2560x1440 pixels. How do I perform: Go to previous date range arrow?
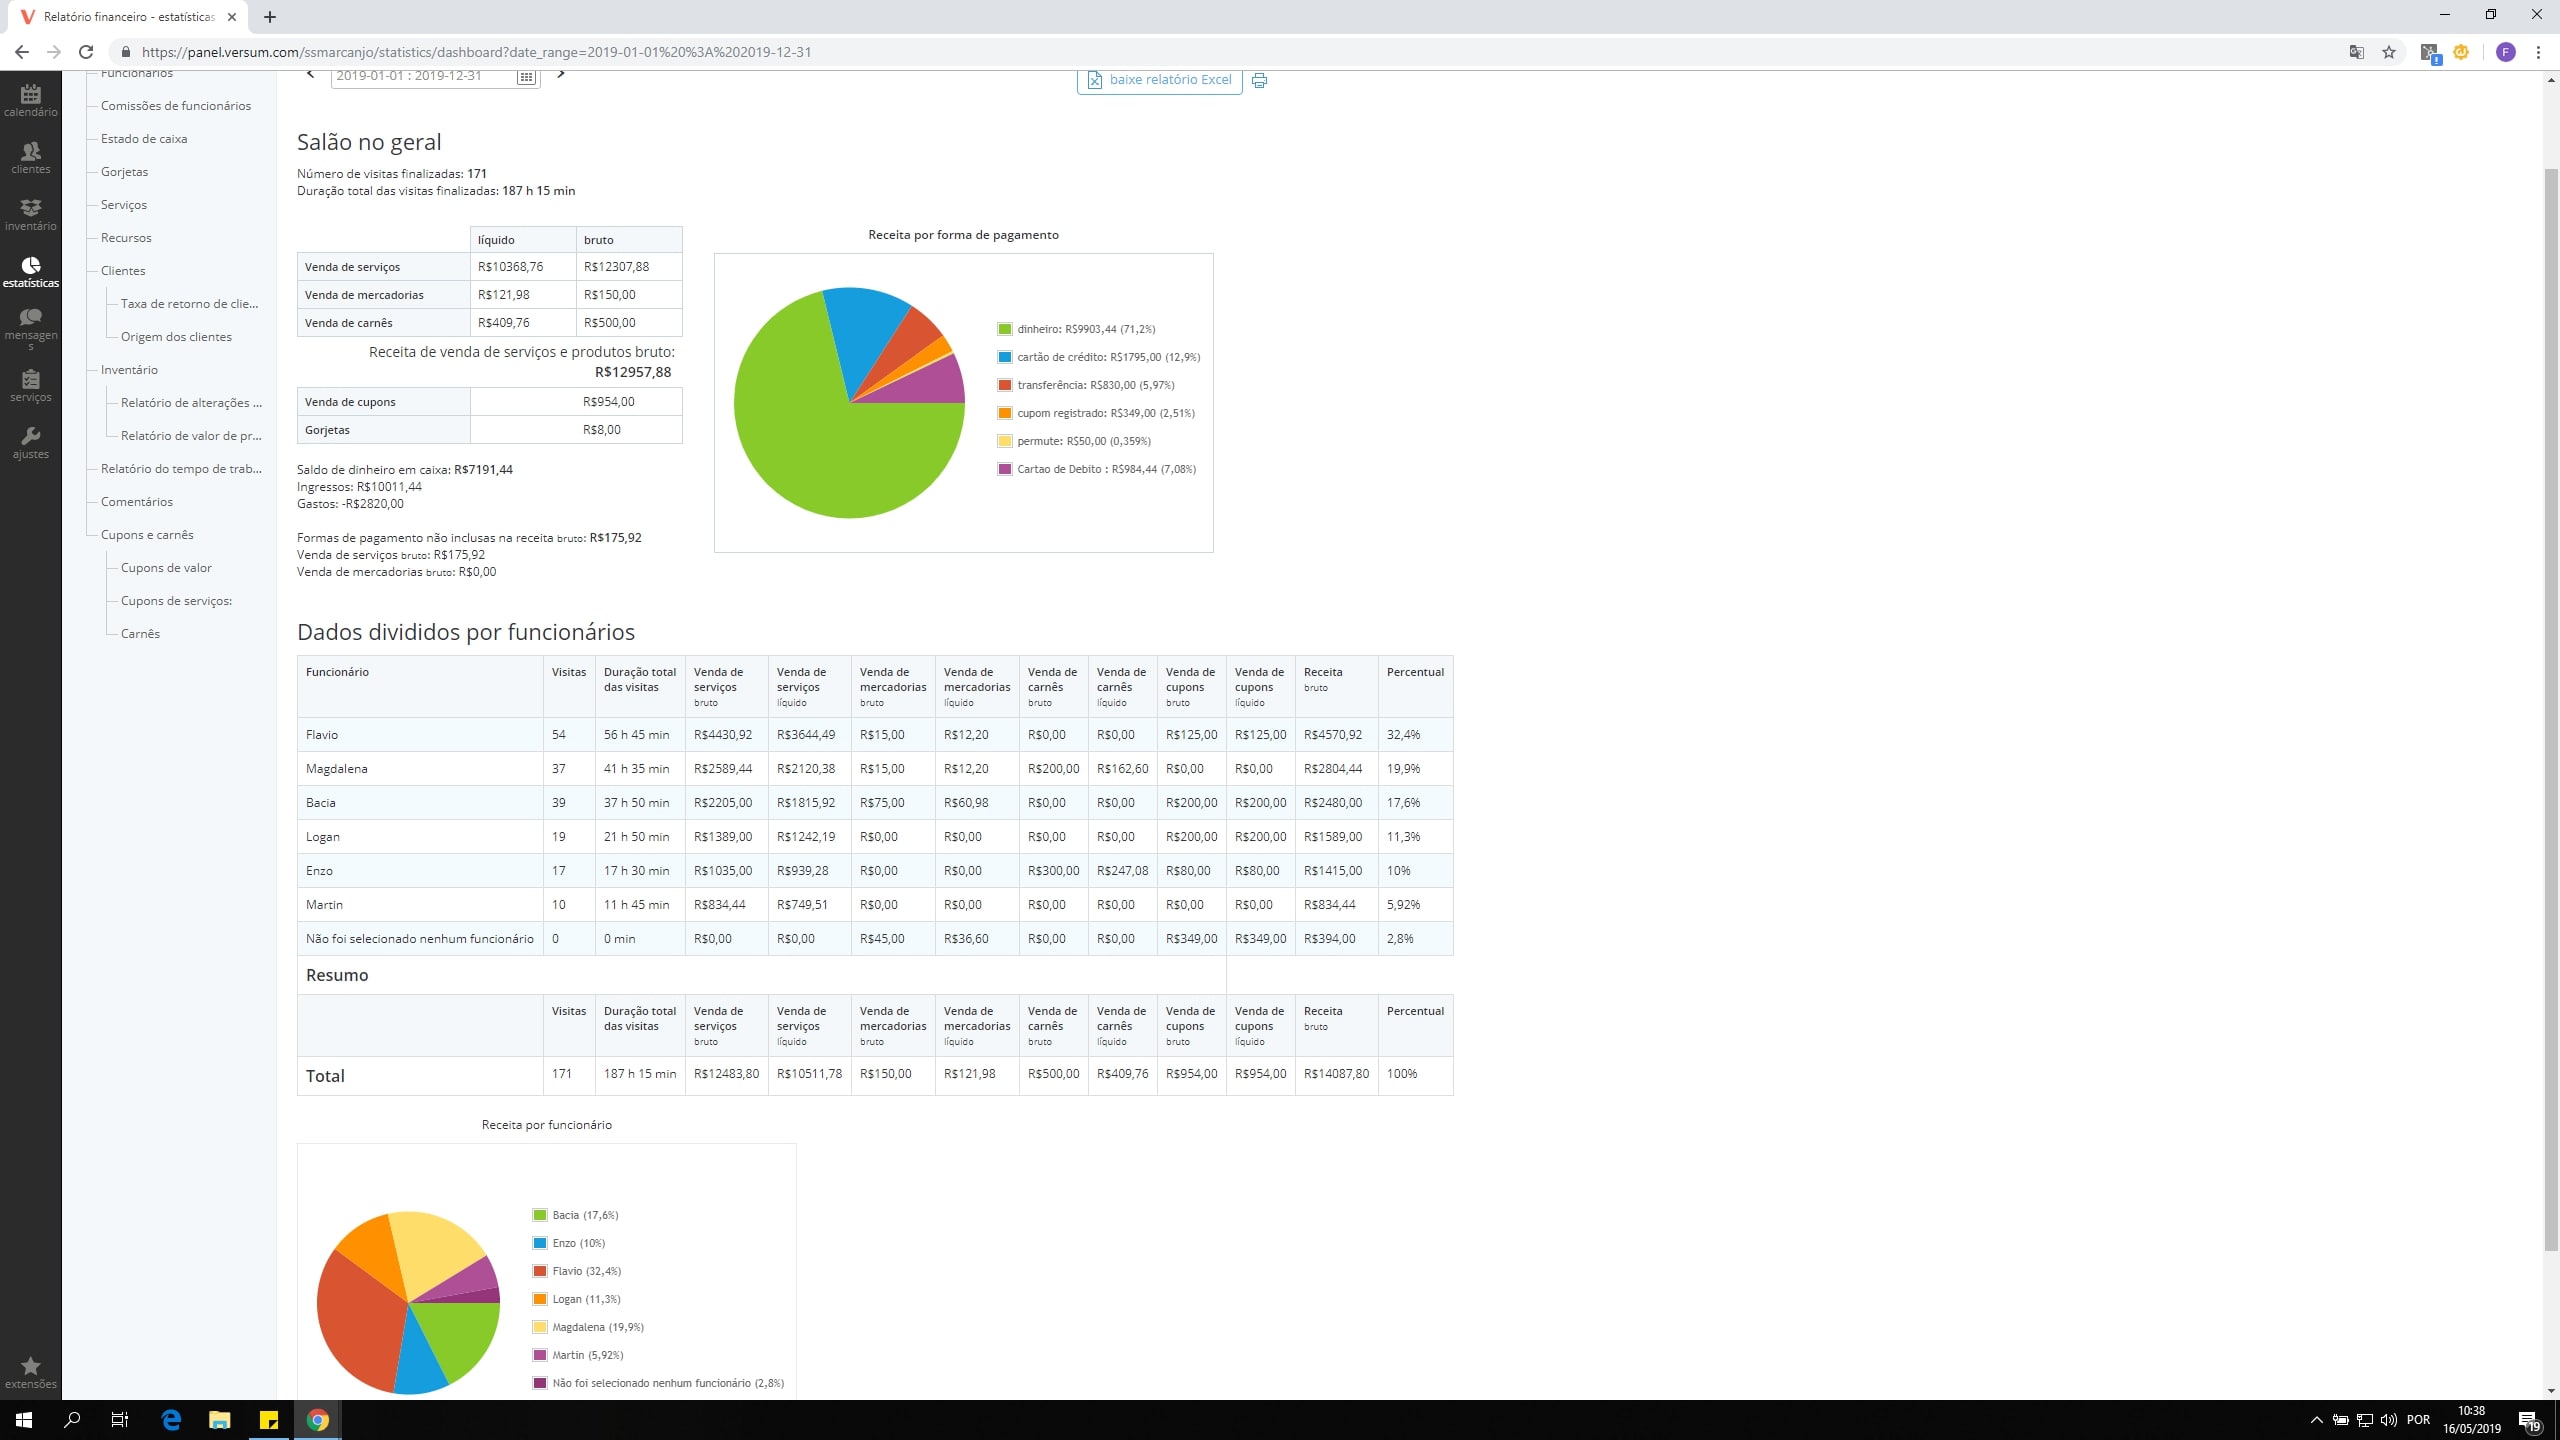coord(310,74)
